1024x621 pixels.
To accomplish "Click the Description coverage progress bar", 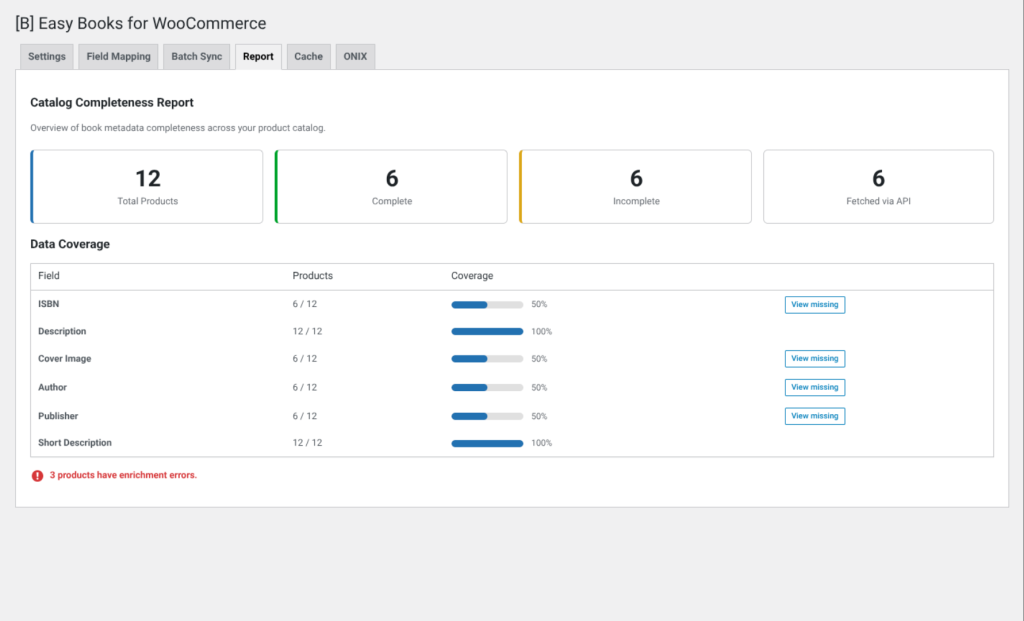I will coord(487,332).
